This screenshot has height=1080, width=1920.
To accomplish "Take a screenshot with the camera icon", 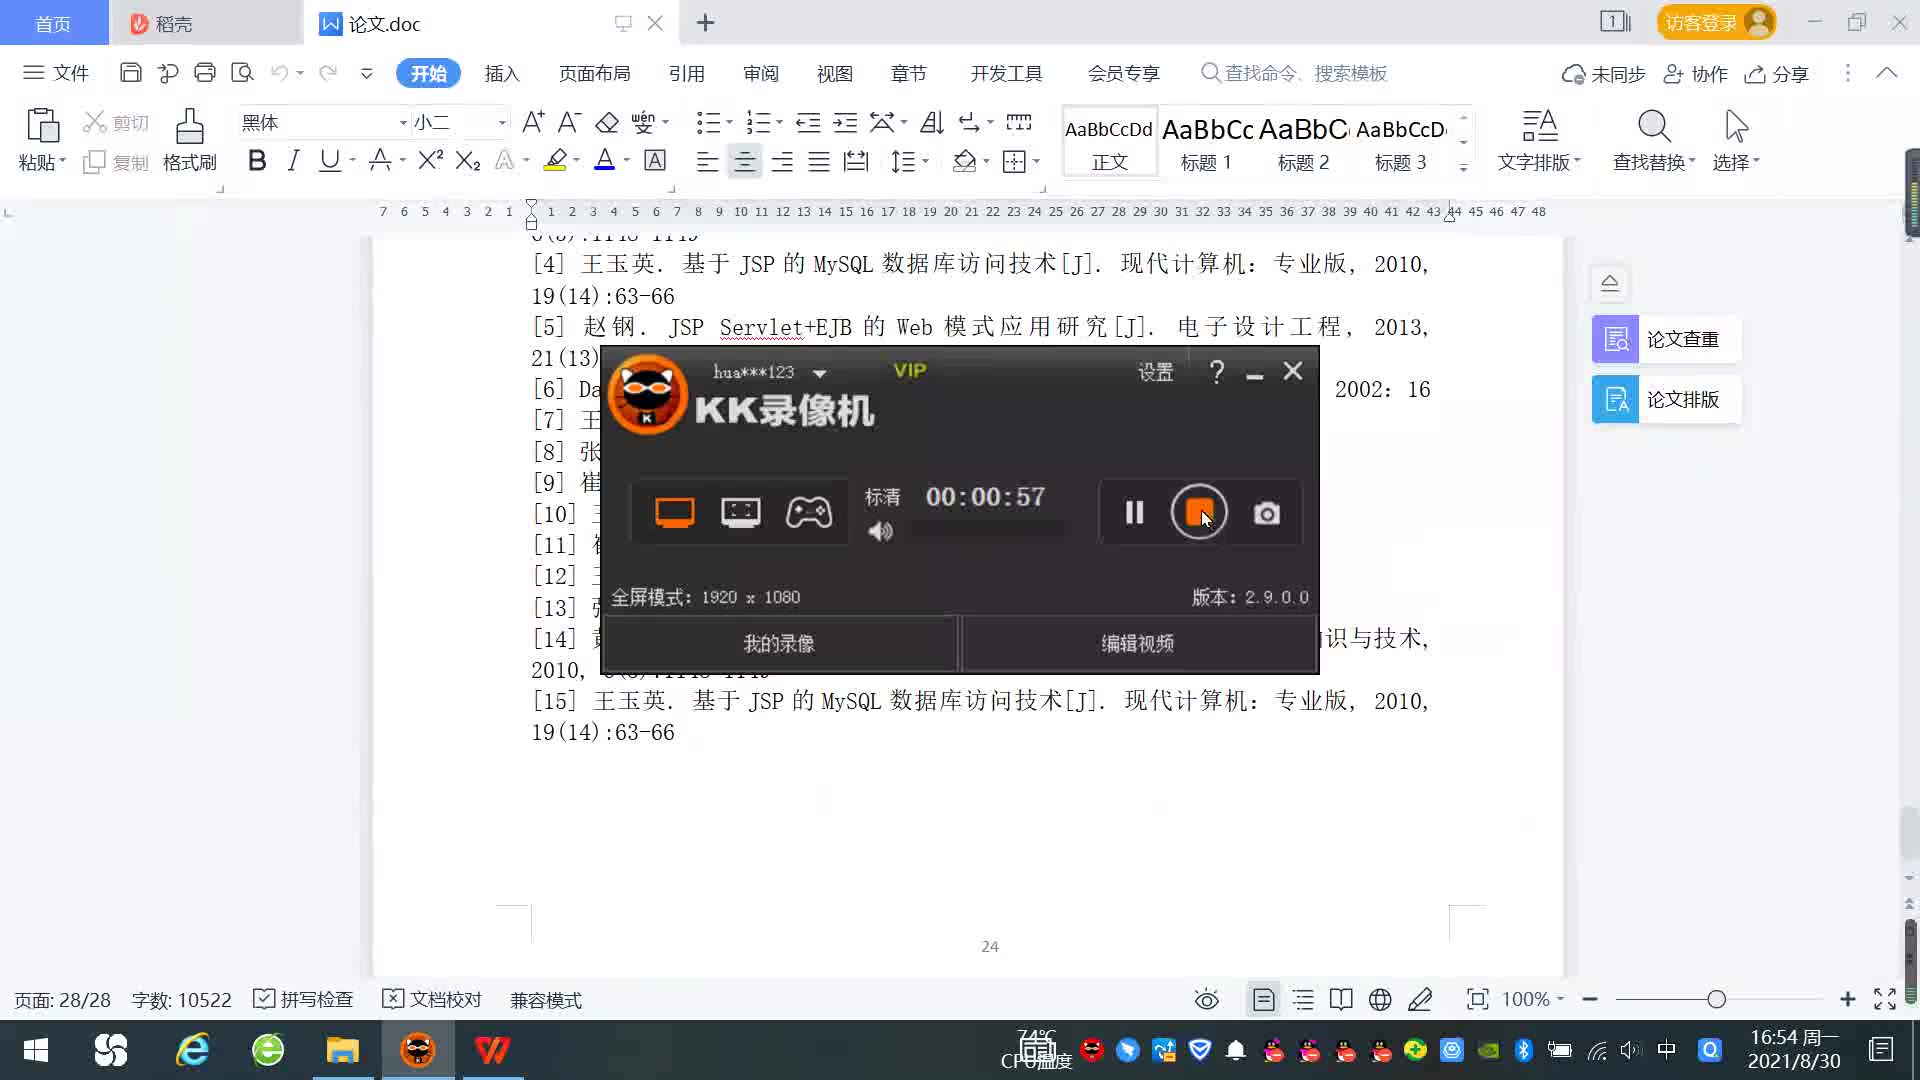I will [1266, 514].
